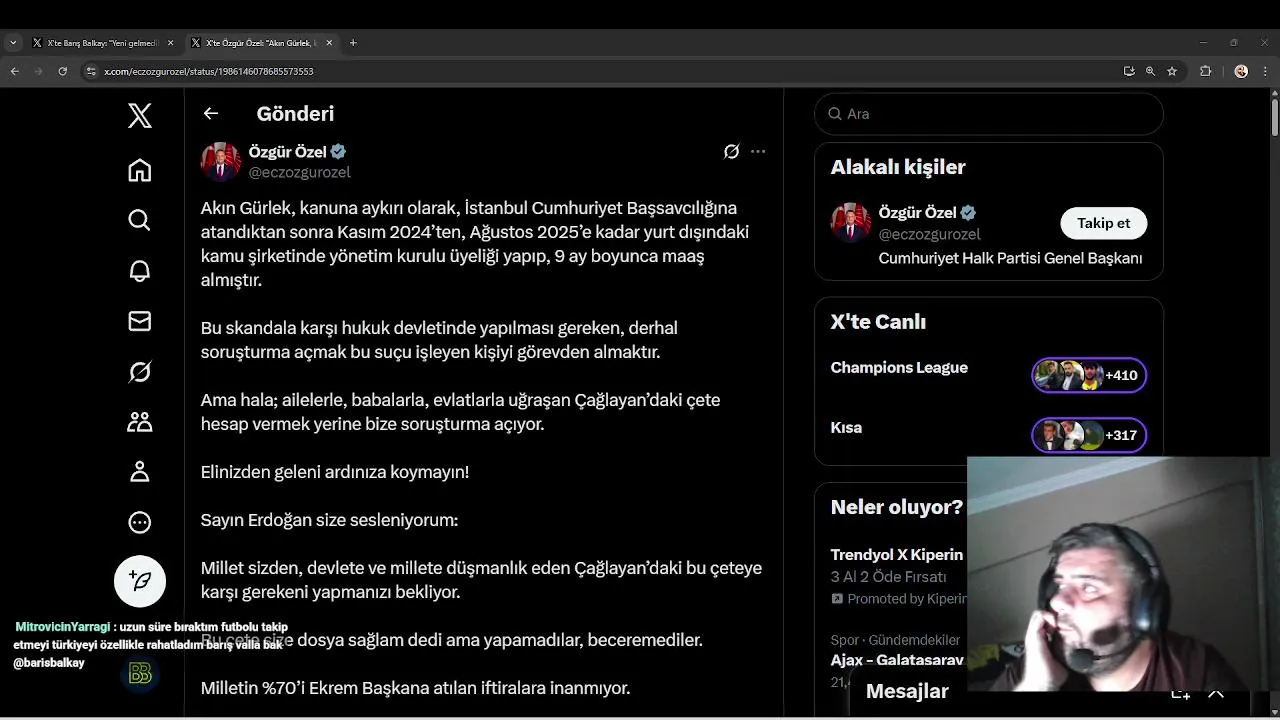Open the More circle menu in sidebar

coord(140,522)
